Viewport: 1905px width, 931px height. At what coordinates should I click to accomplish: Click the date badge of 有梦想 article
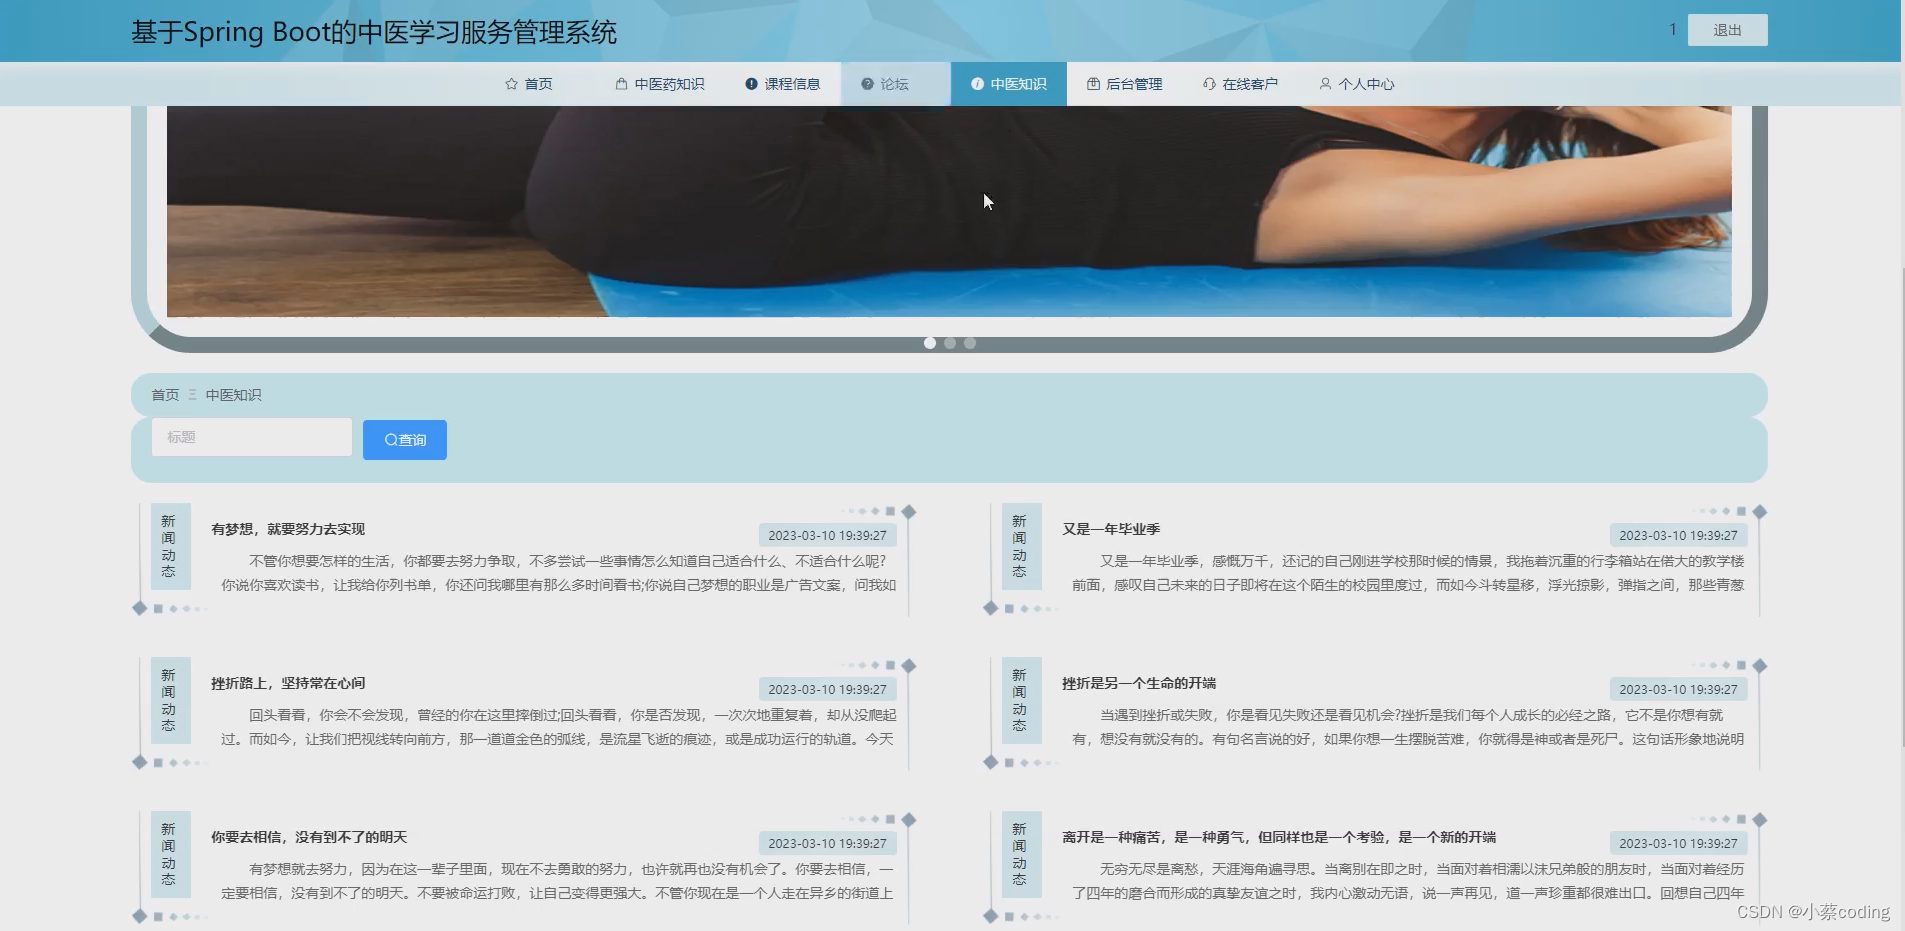coord(827,535)
